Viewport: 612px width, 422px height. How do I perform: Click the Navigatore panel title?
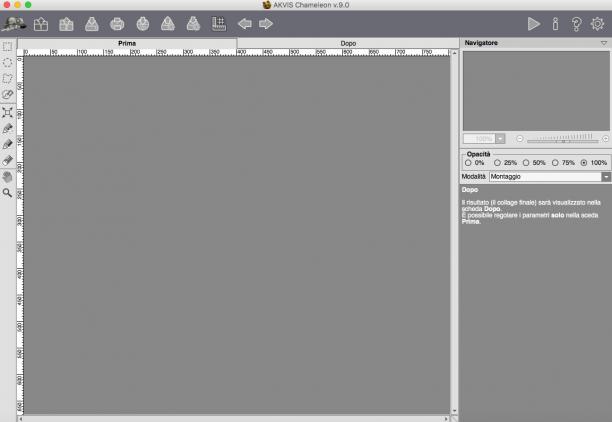pos(481,43)
